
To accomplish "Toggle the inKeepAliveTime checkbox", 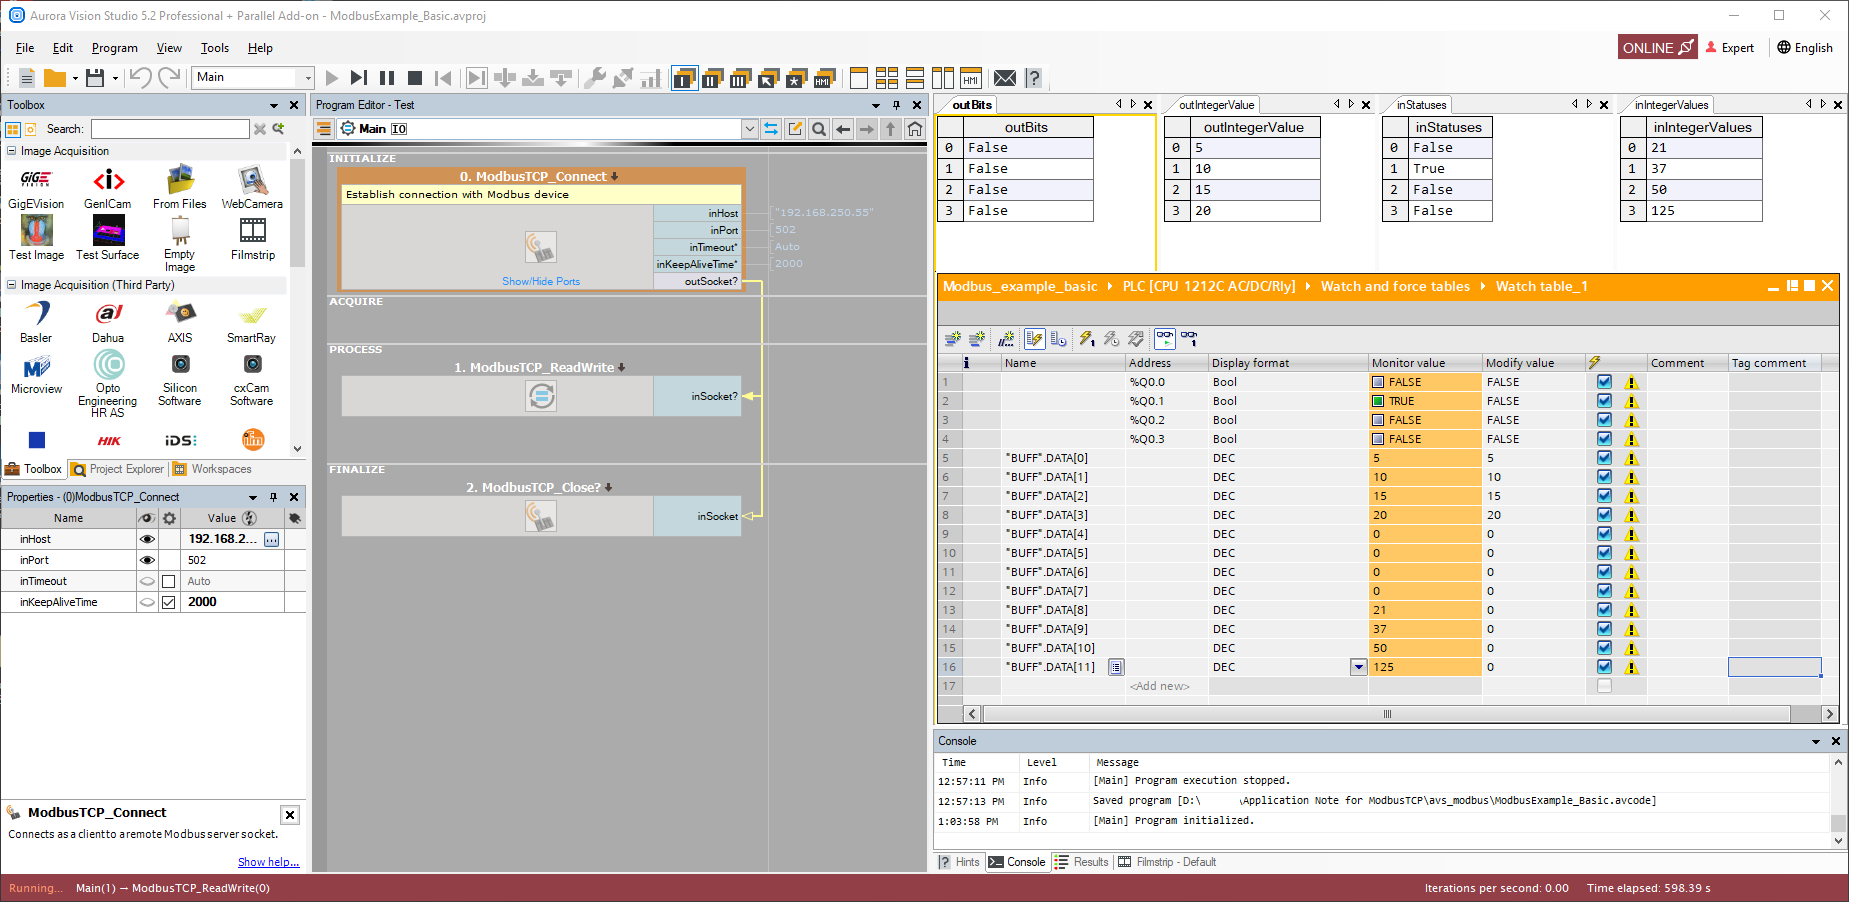I will coord(168,602).
